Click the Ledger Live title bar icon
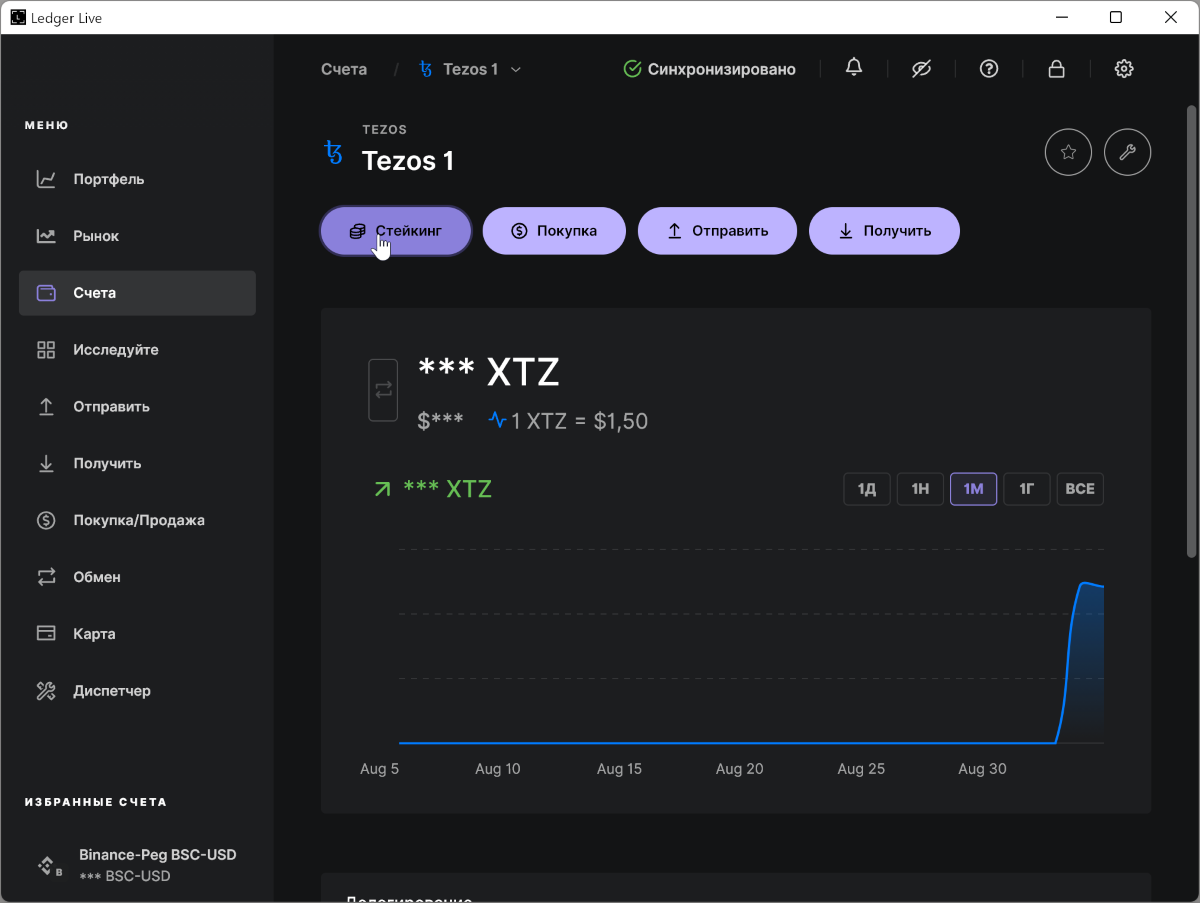Screen dimensions: 1200x903 coord(18,18)
